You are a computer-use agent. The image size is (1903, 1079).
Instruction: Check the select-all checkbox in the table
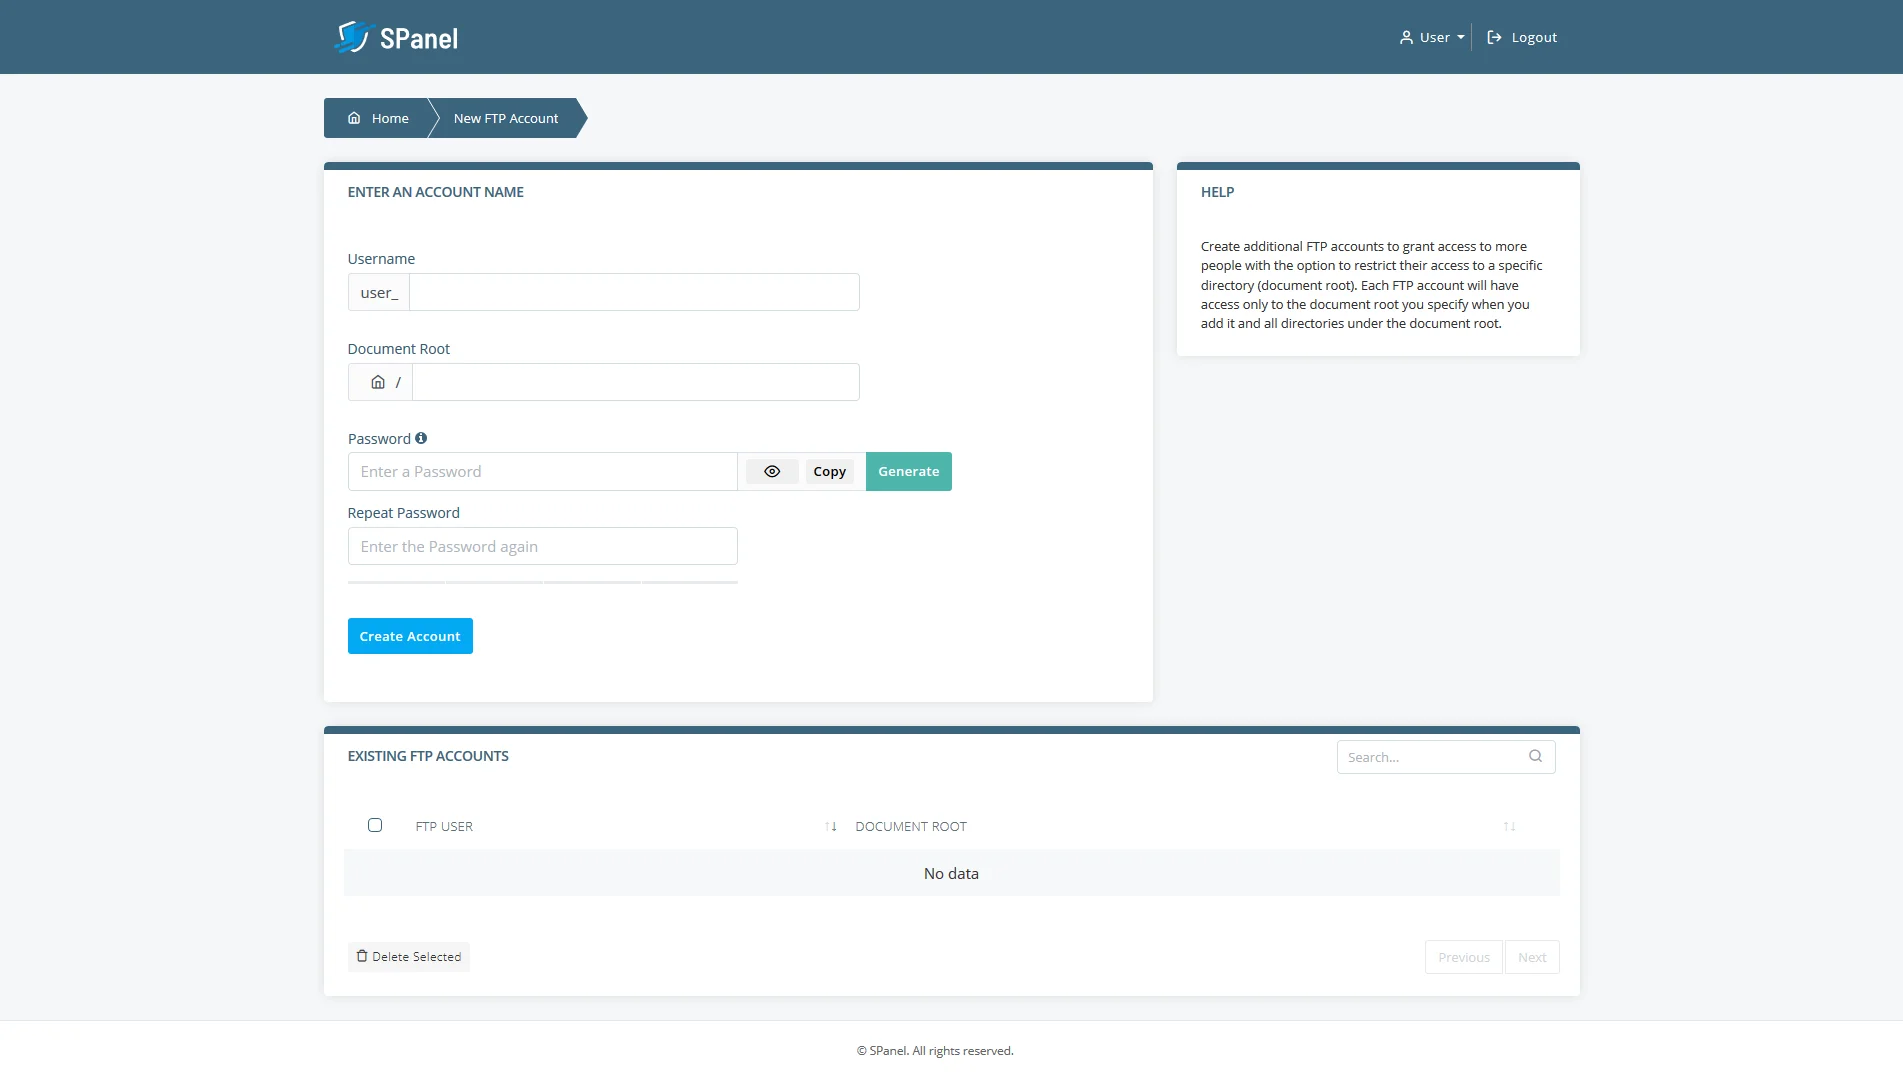(x=375, y=825)
